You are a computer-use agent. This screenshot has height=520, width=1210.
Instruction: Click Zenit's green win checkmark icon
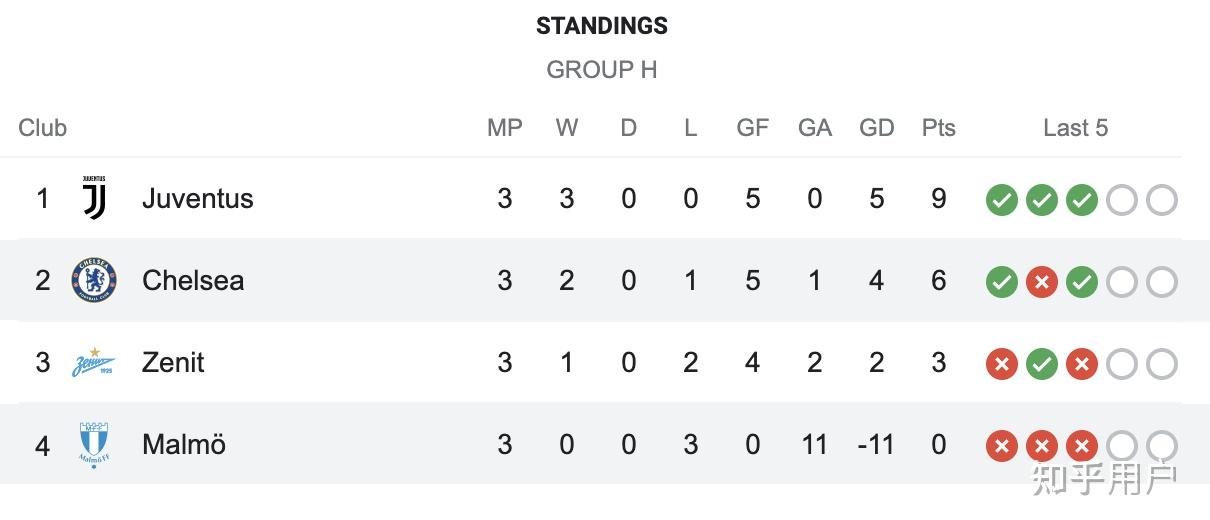click(1041, 364)
